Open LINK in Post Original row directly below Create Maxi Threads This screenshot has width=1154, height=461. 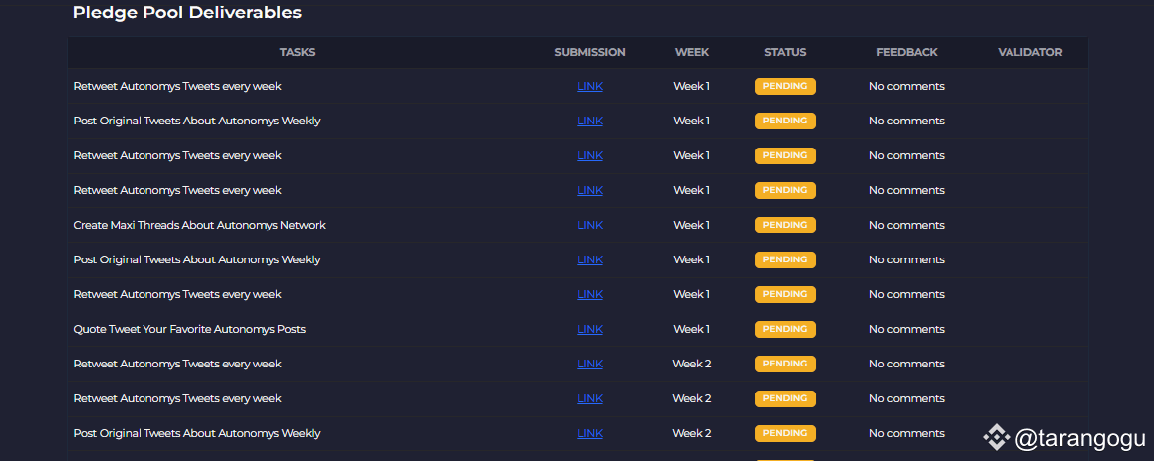[590, 259]
